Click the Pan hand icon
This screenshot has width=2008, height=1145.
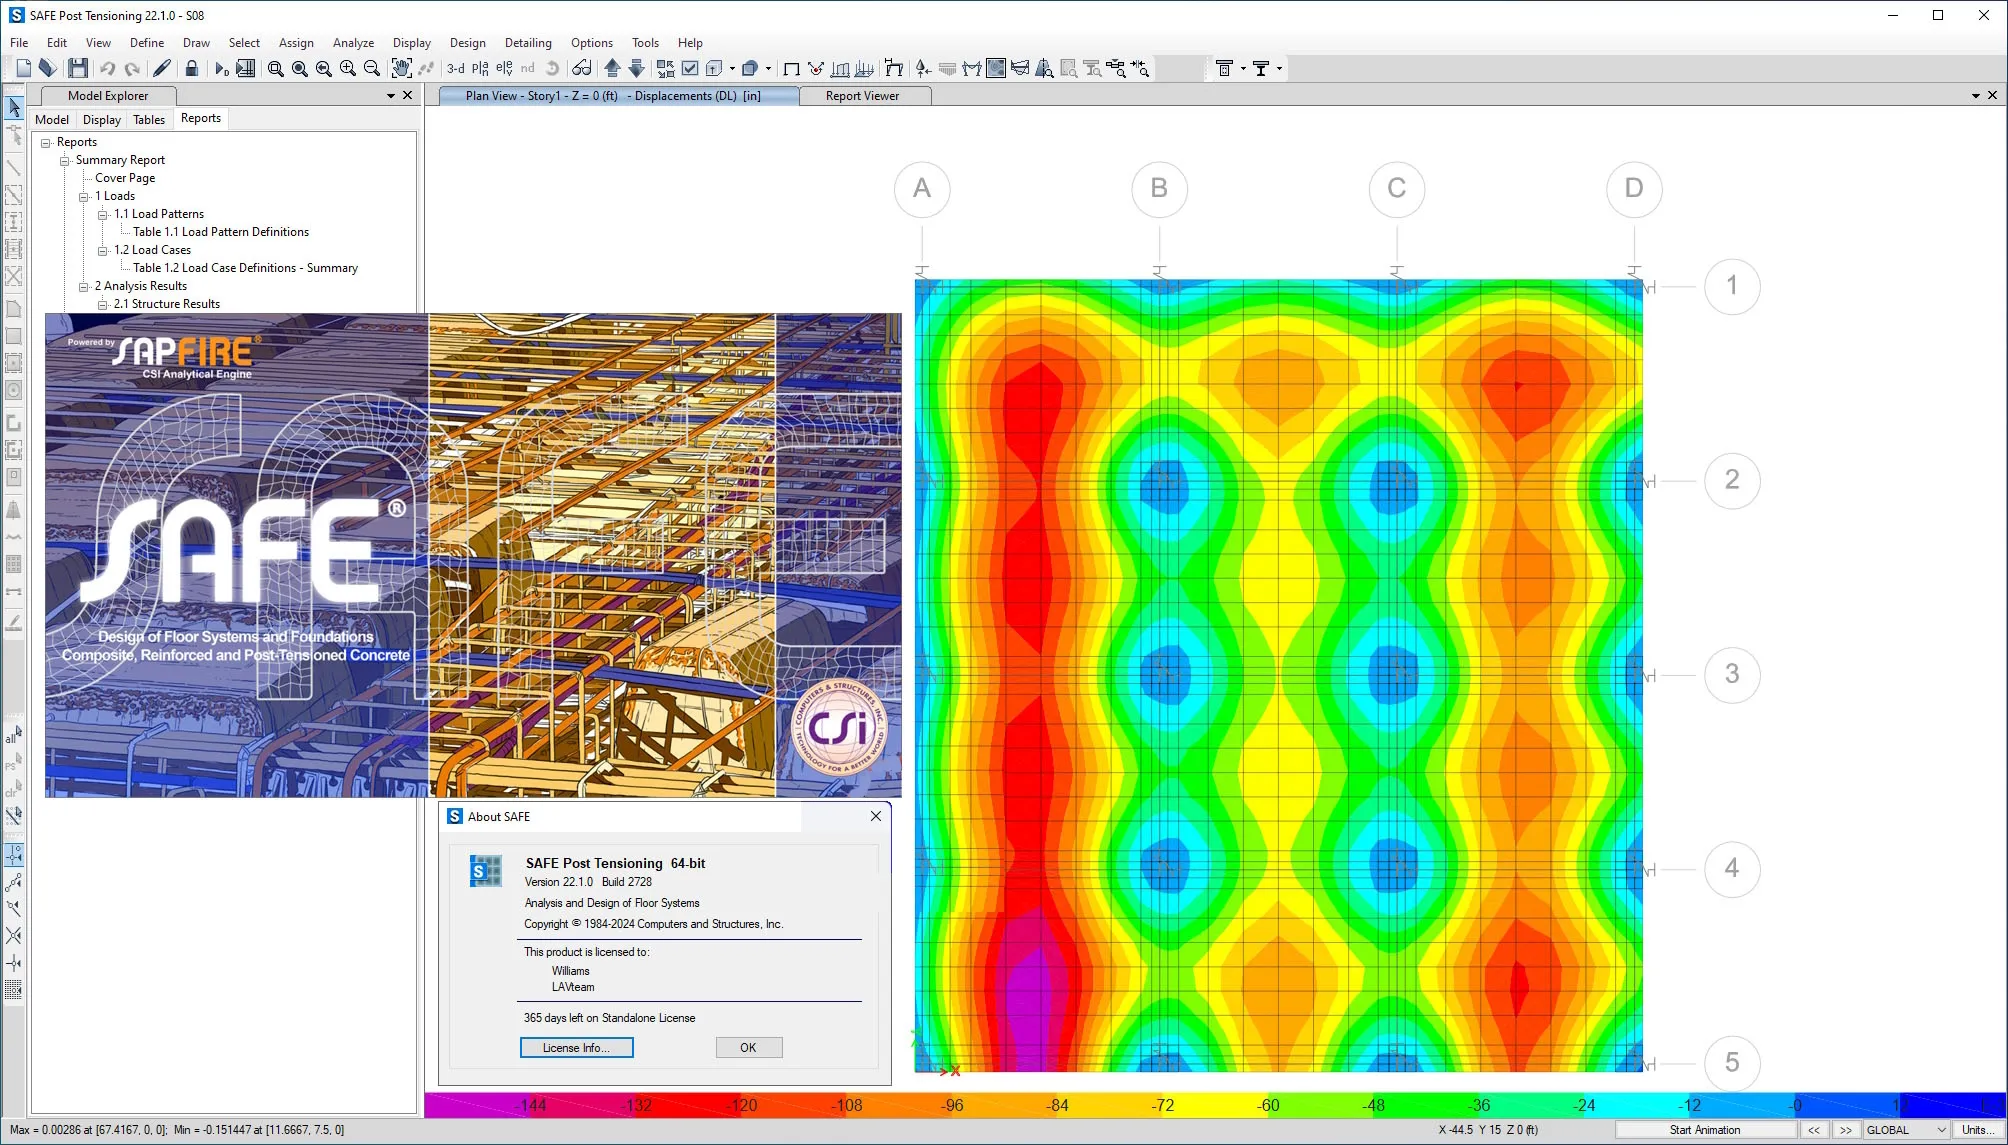pos(401,68)
